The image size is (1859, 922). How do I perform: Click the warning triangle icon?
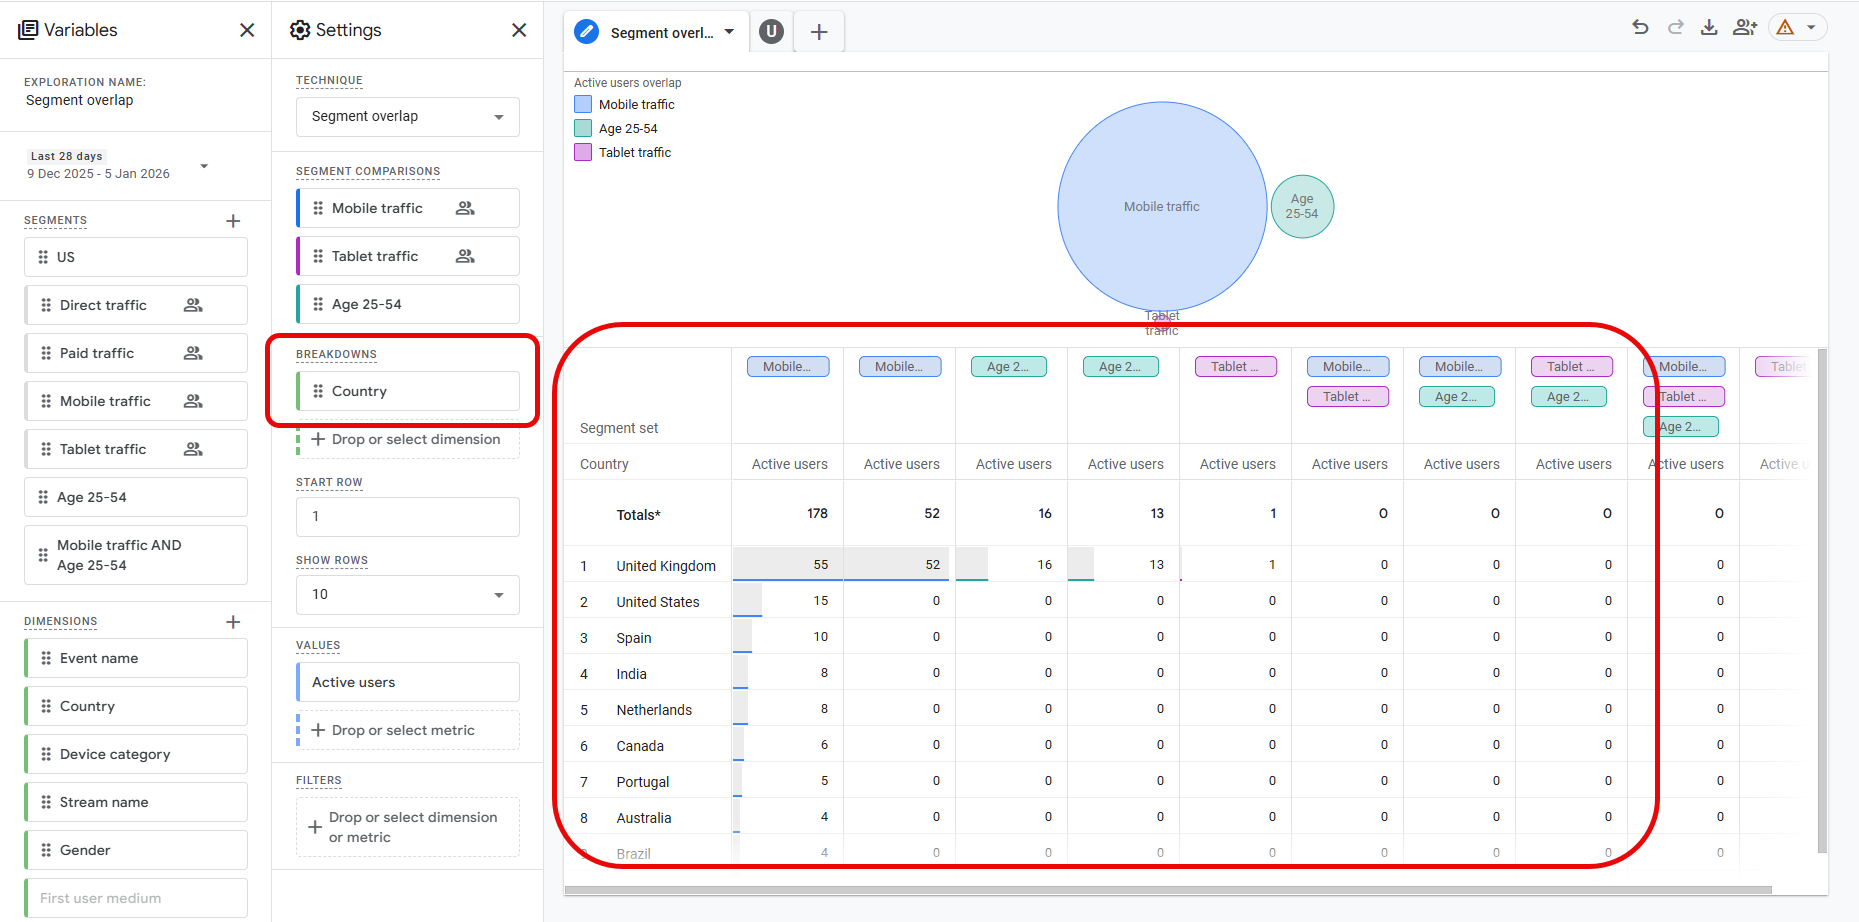pos(1785,27)
